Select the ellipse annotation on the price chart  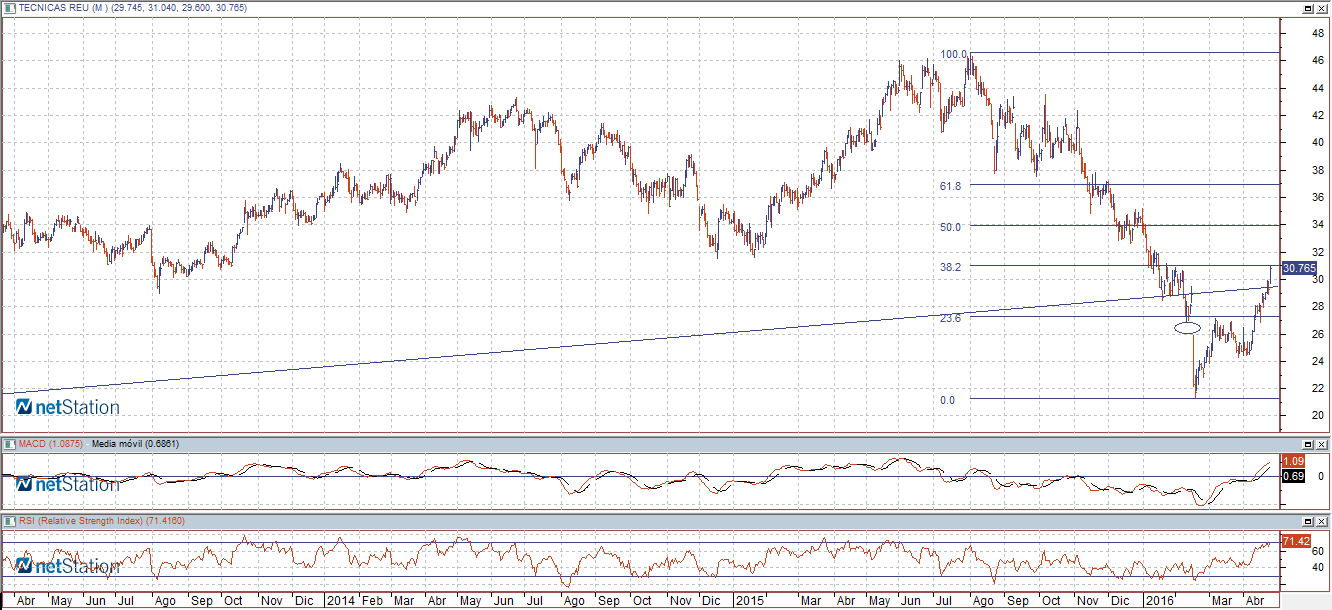tap(1187, 327)
